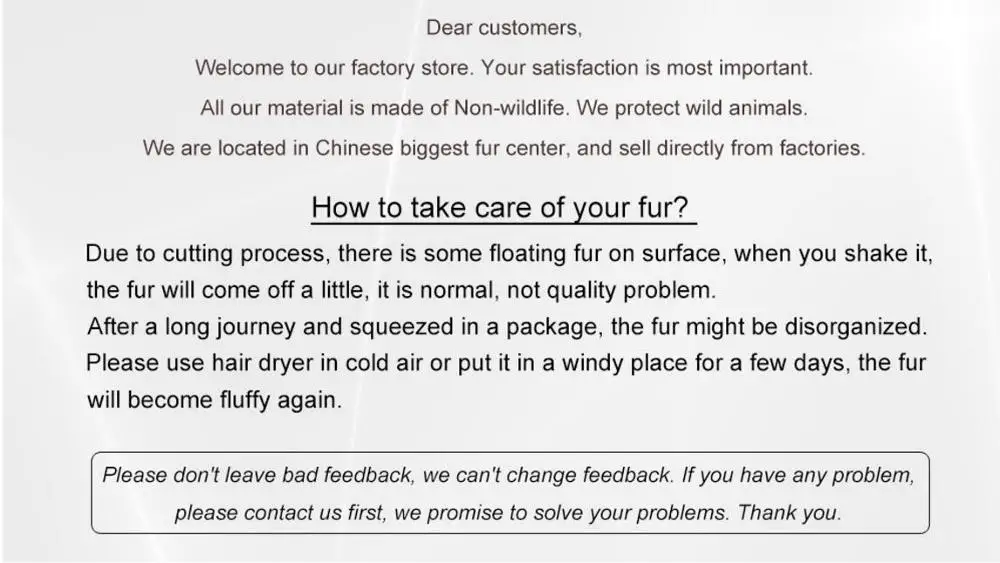This screenshot has width=1000, height=563.
Task: Click the 'please contact us first' italic line
Action: pyautogui.click(x=281, y=513)
